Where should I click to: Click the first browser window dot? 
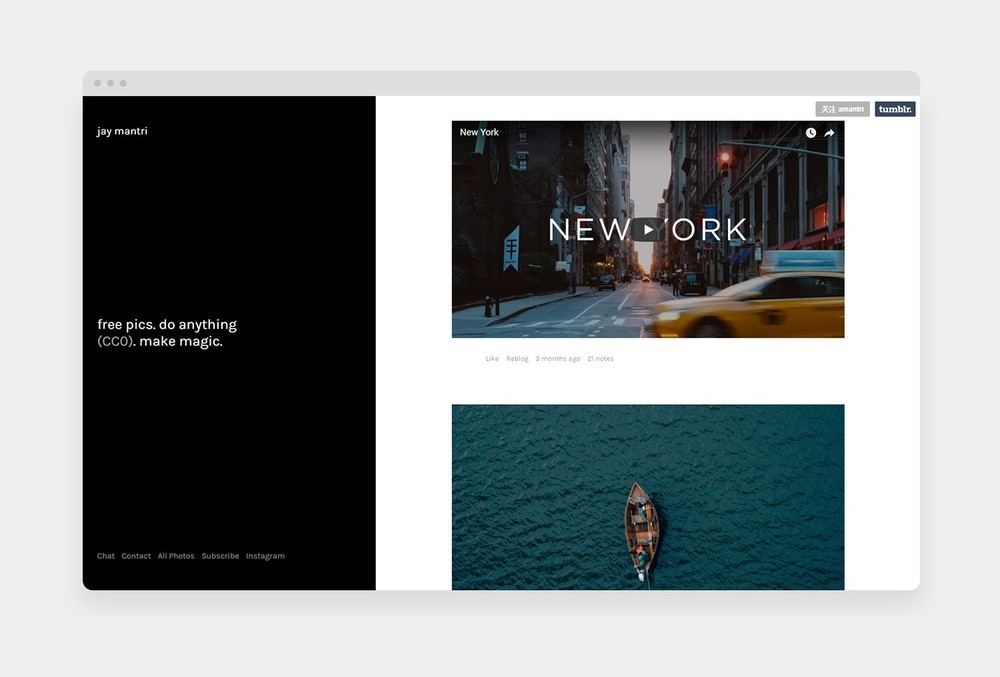pyautogui.click(x=98, y=83)
